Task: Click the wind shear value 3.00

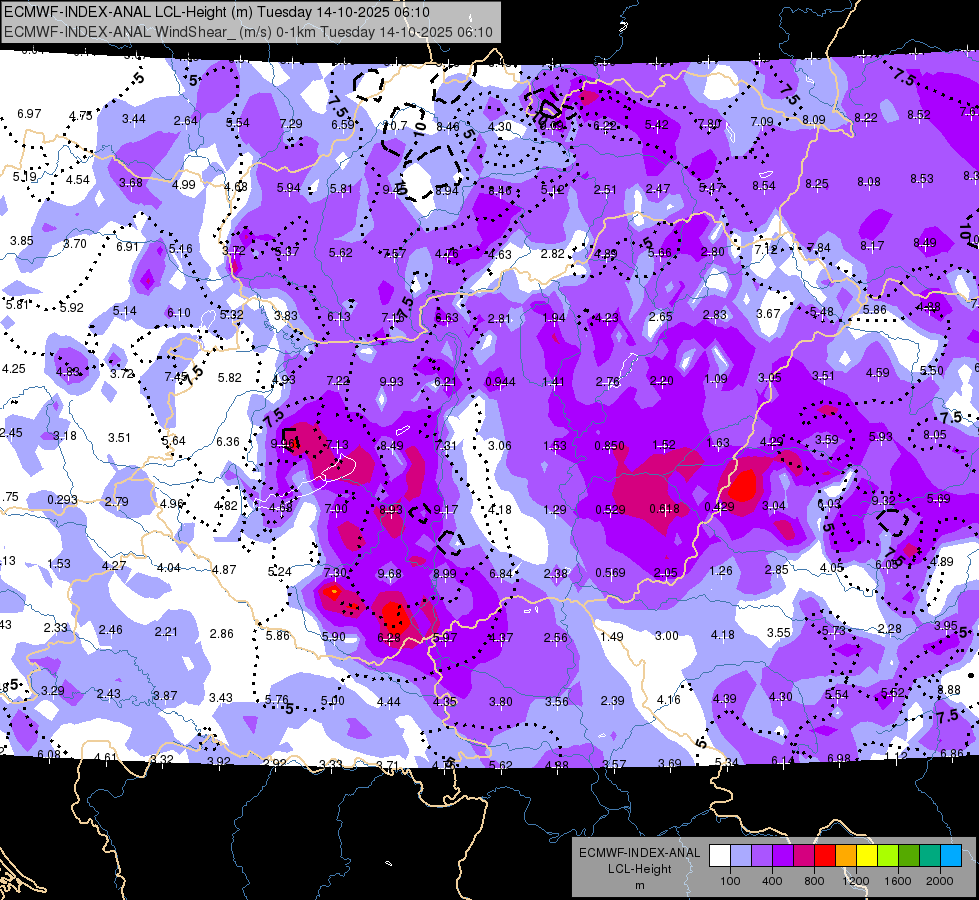Action: point(666,635)
